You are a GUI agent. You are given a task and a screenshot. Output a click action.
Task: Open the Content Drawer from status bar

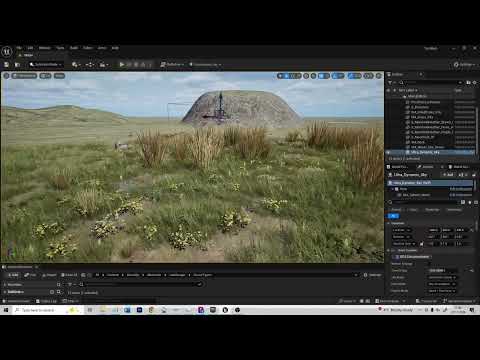point(16,301)
